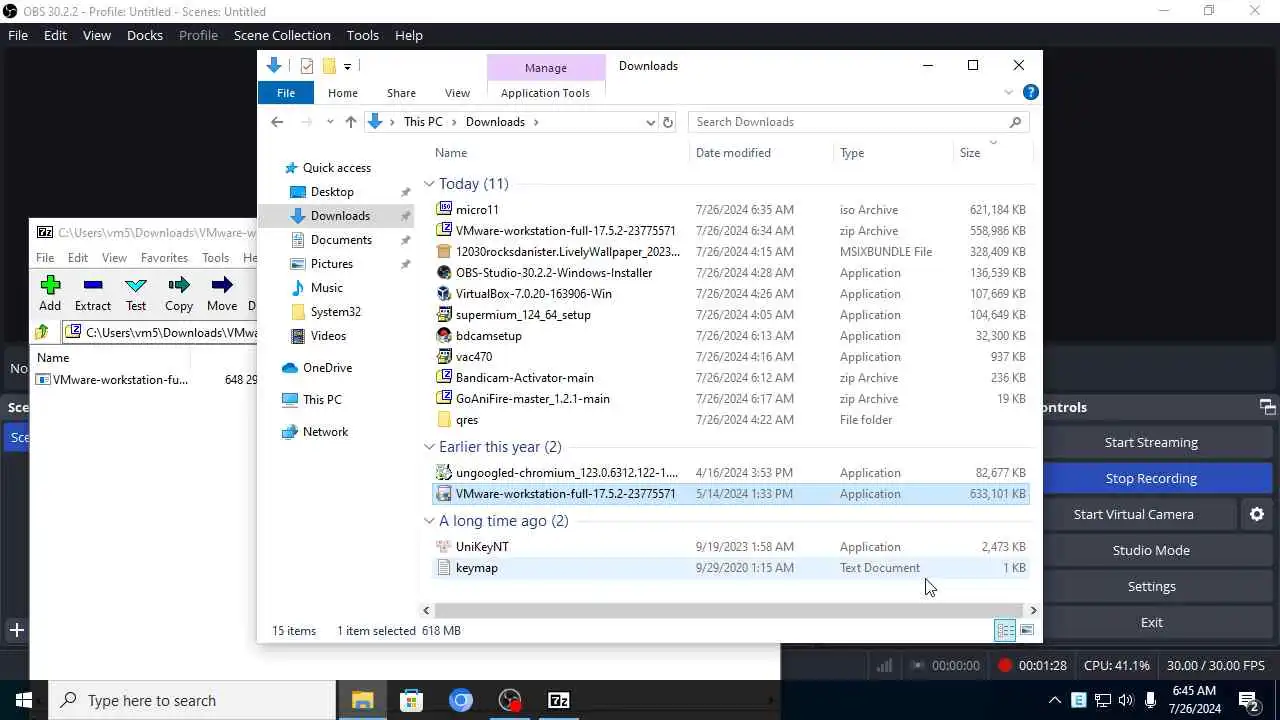
Task: Select the OBS-Studio-30.2.2-Windows-Installer file
Action: [x=730, y=273]
